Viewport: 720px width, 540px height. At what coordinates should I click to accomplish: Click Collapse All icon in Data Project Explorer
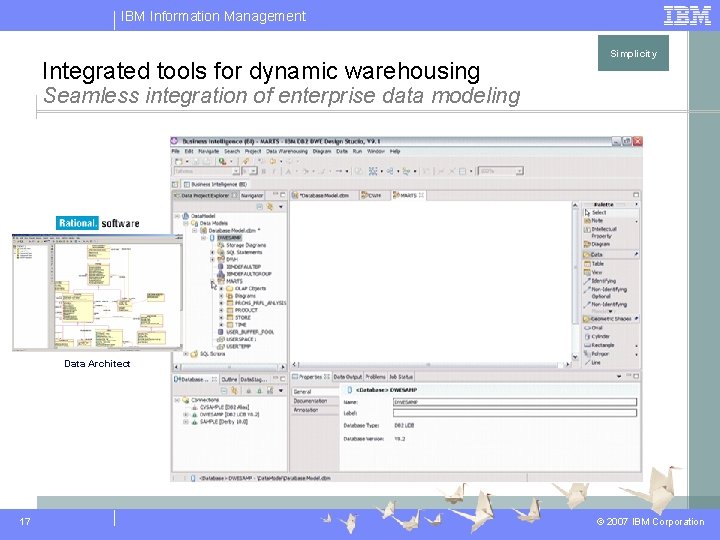(260, 207)
